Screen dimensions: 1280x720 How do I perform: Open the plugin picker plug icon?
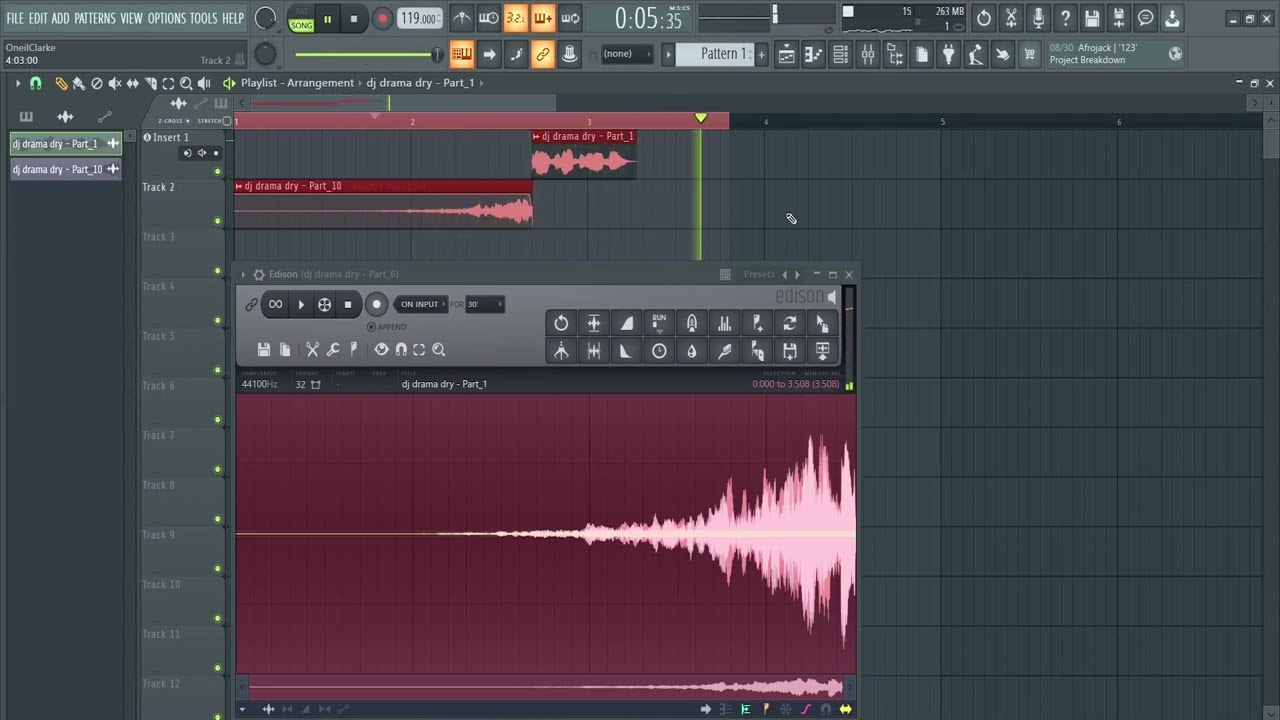pyautogui.click(x=949, y=54)
